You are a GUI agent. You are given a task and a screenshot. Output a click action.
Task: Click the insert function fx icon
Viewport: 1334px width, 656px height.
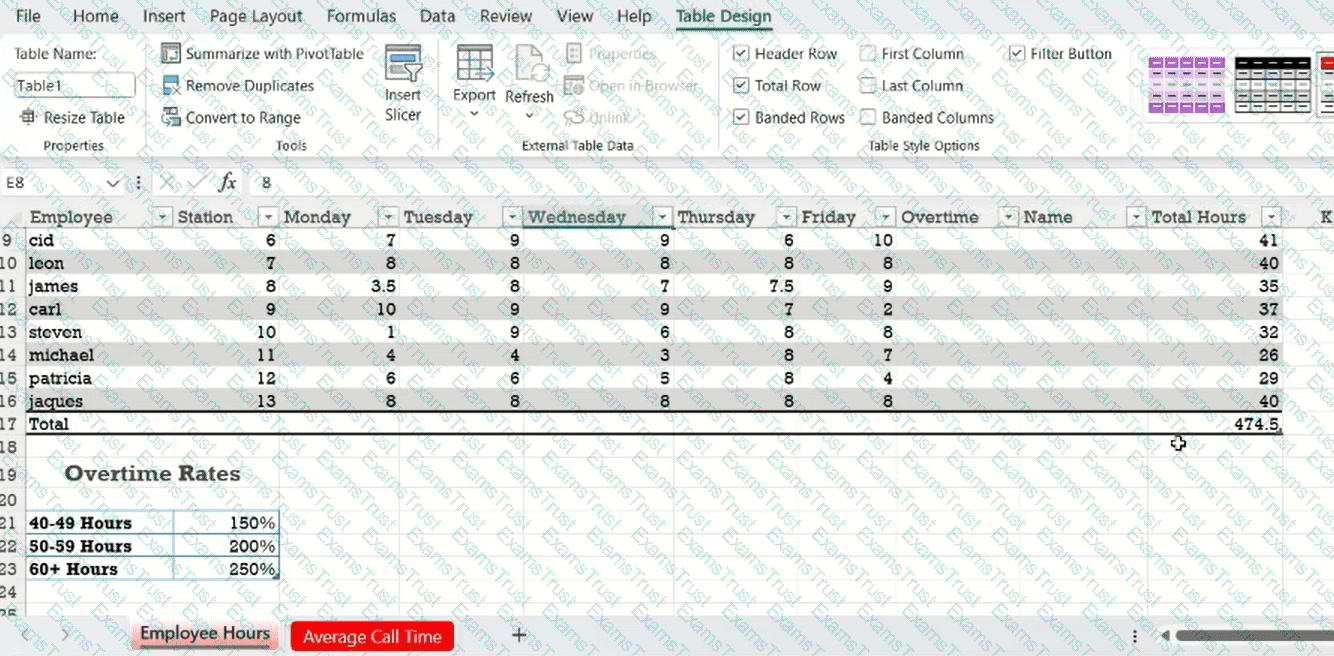click(x=228, y=182)
